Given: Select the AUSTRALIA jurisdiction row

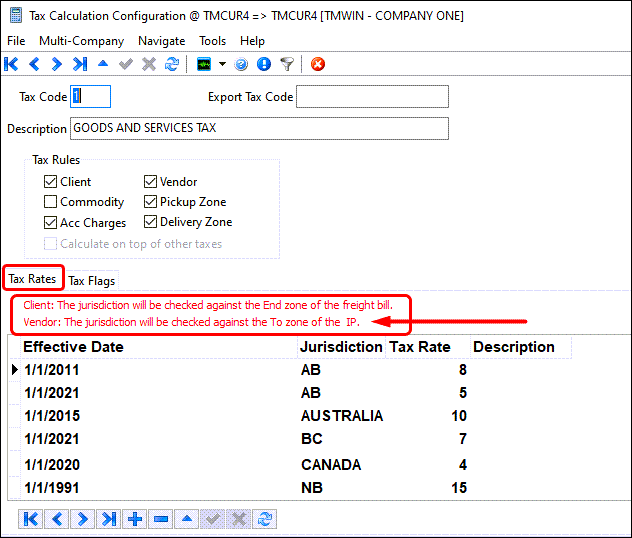Looking at the screenshot, I should pyautogui.click(x=341, y=416).
